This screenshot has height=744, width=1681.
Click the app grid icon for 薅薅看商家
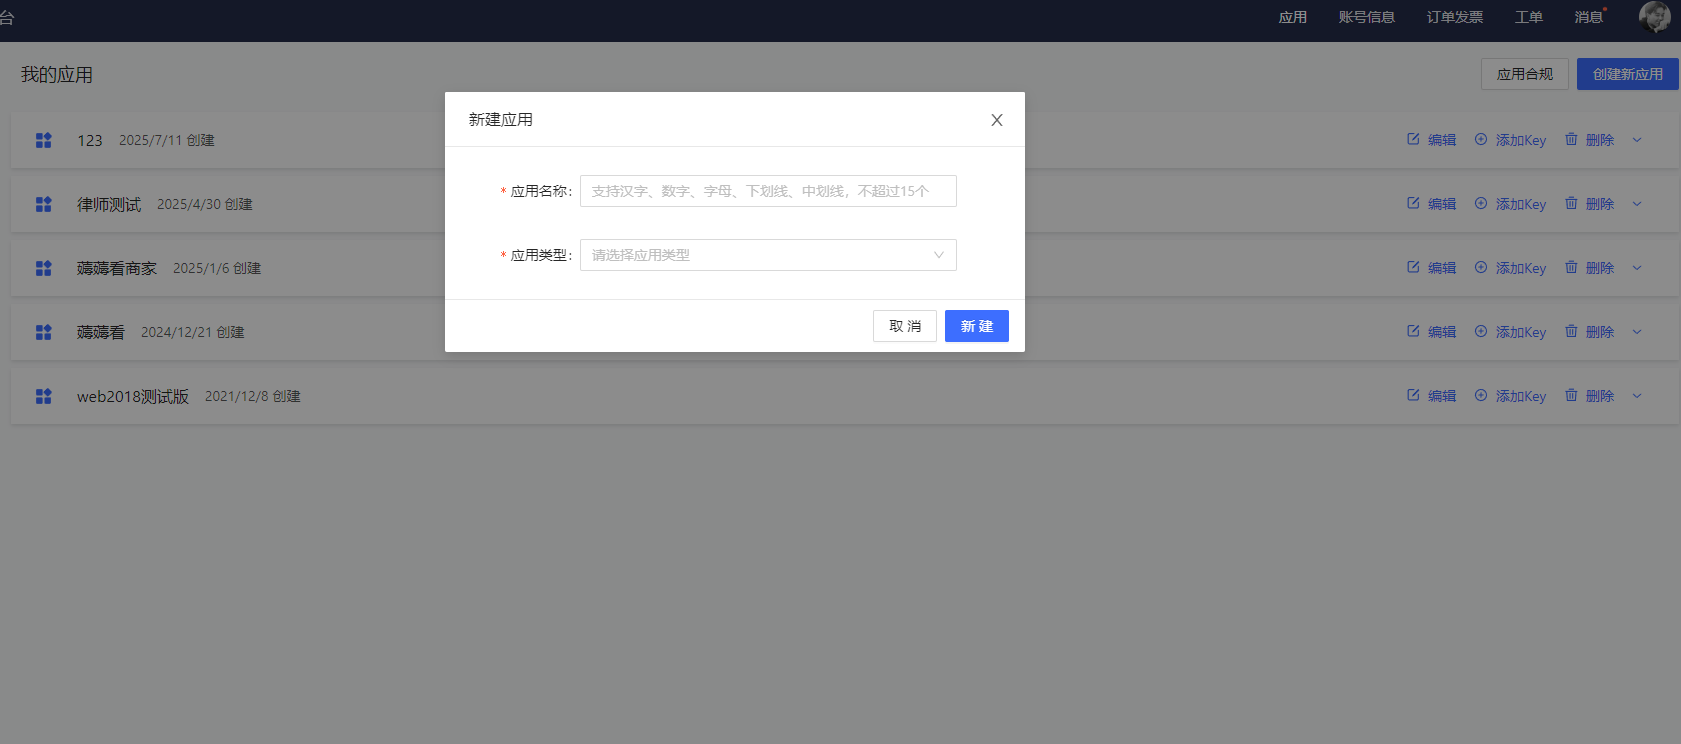point(43,268)
